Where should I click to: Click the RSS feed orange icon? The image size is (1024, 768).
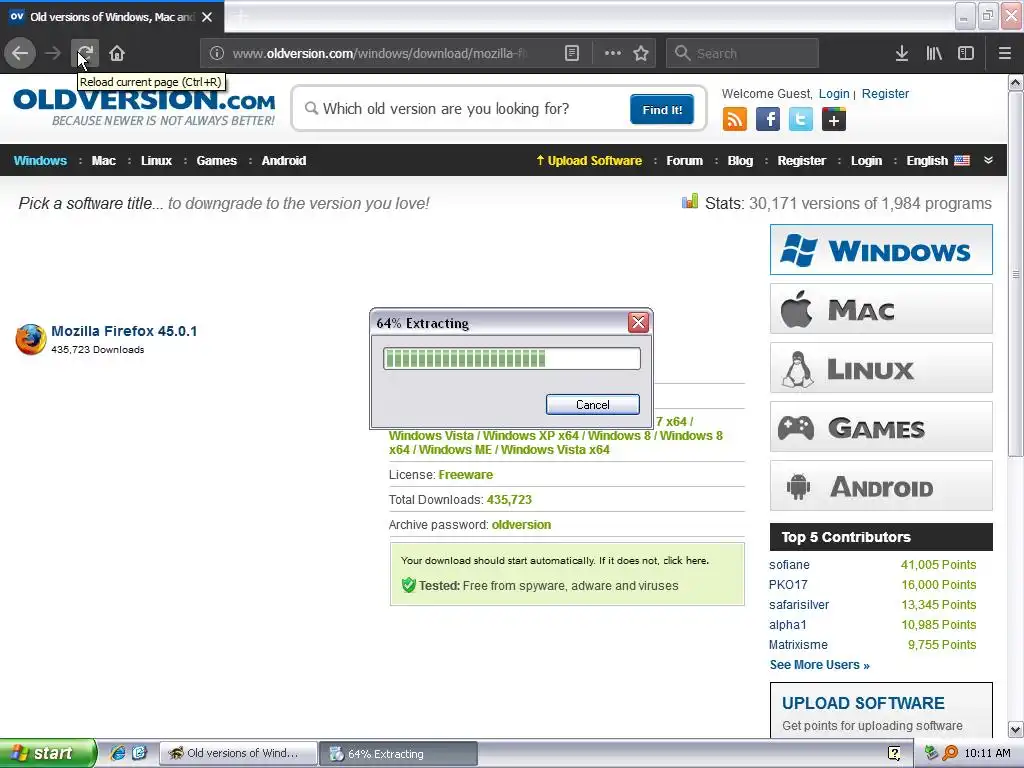pos(735,120)
